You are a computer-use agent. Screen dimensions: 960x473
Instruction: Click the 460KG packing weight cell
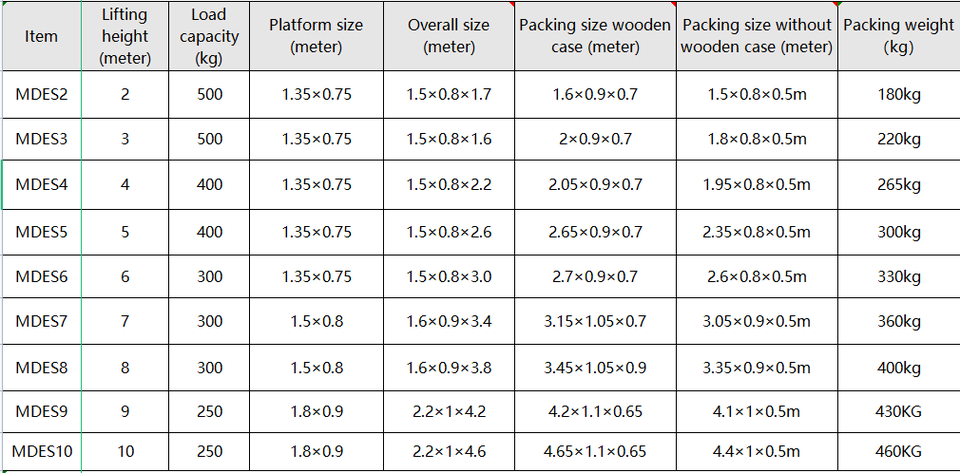click(x=898, y=452)
